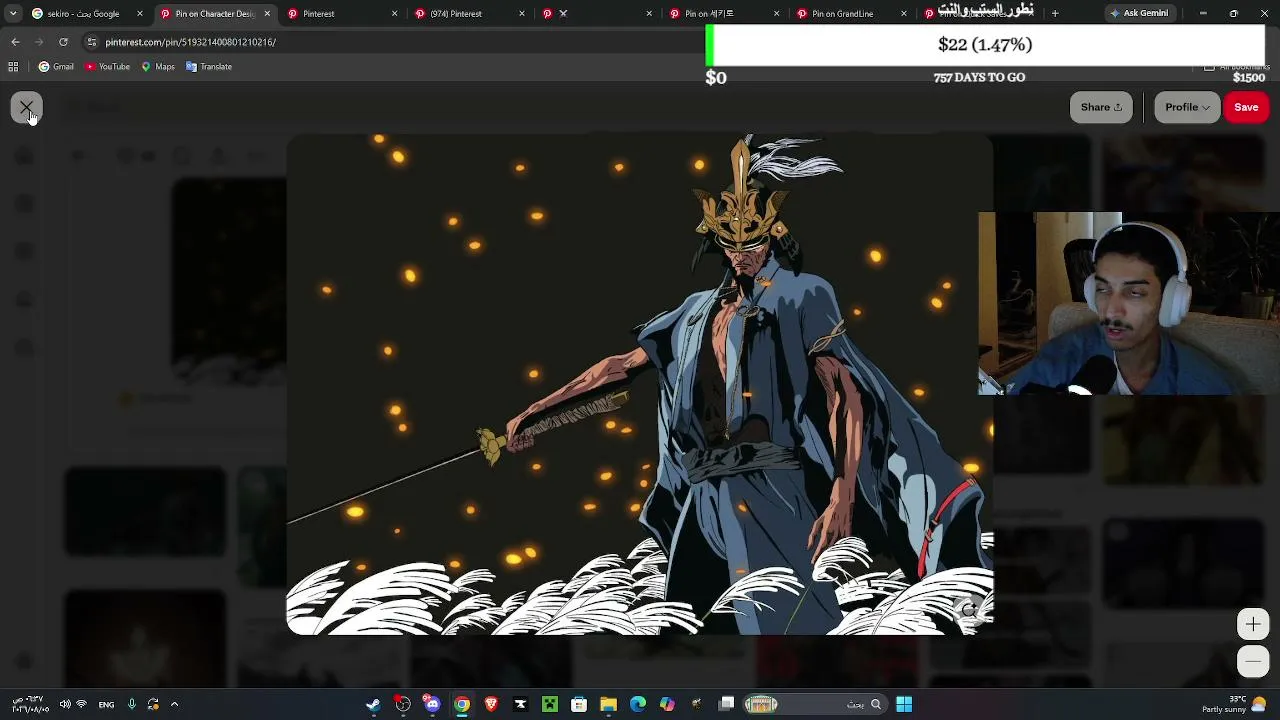Open Copilot from the taskbar
1280x720 pixels.
(667, 704)
